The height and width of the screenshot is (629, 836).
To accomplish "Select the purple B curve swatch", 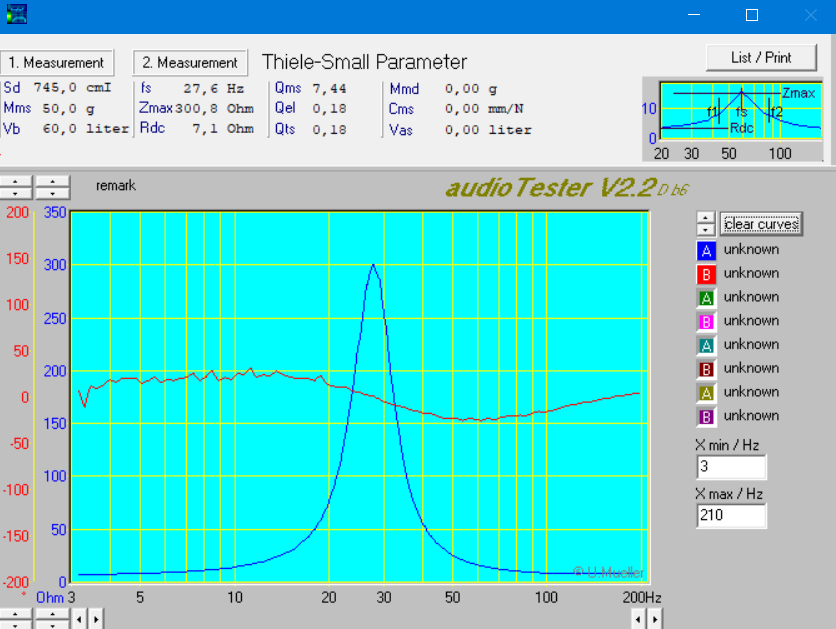I will coord(706,416).
